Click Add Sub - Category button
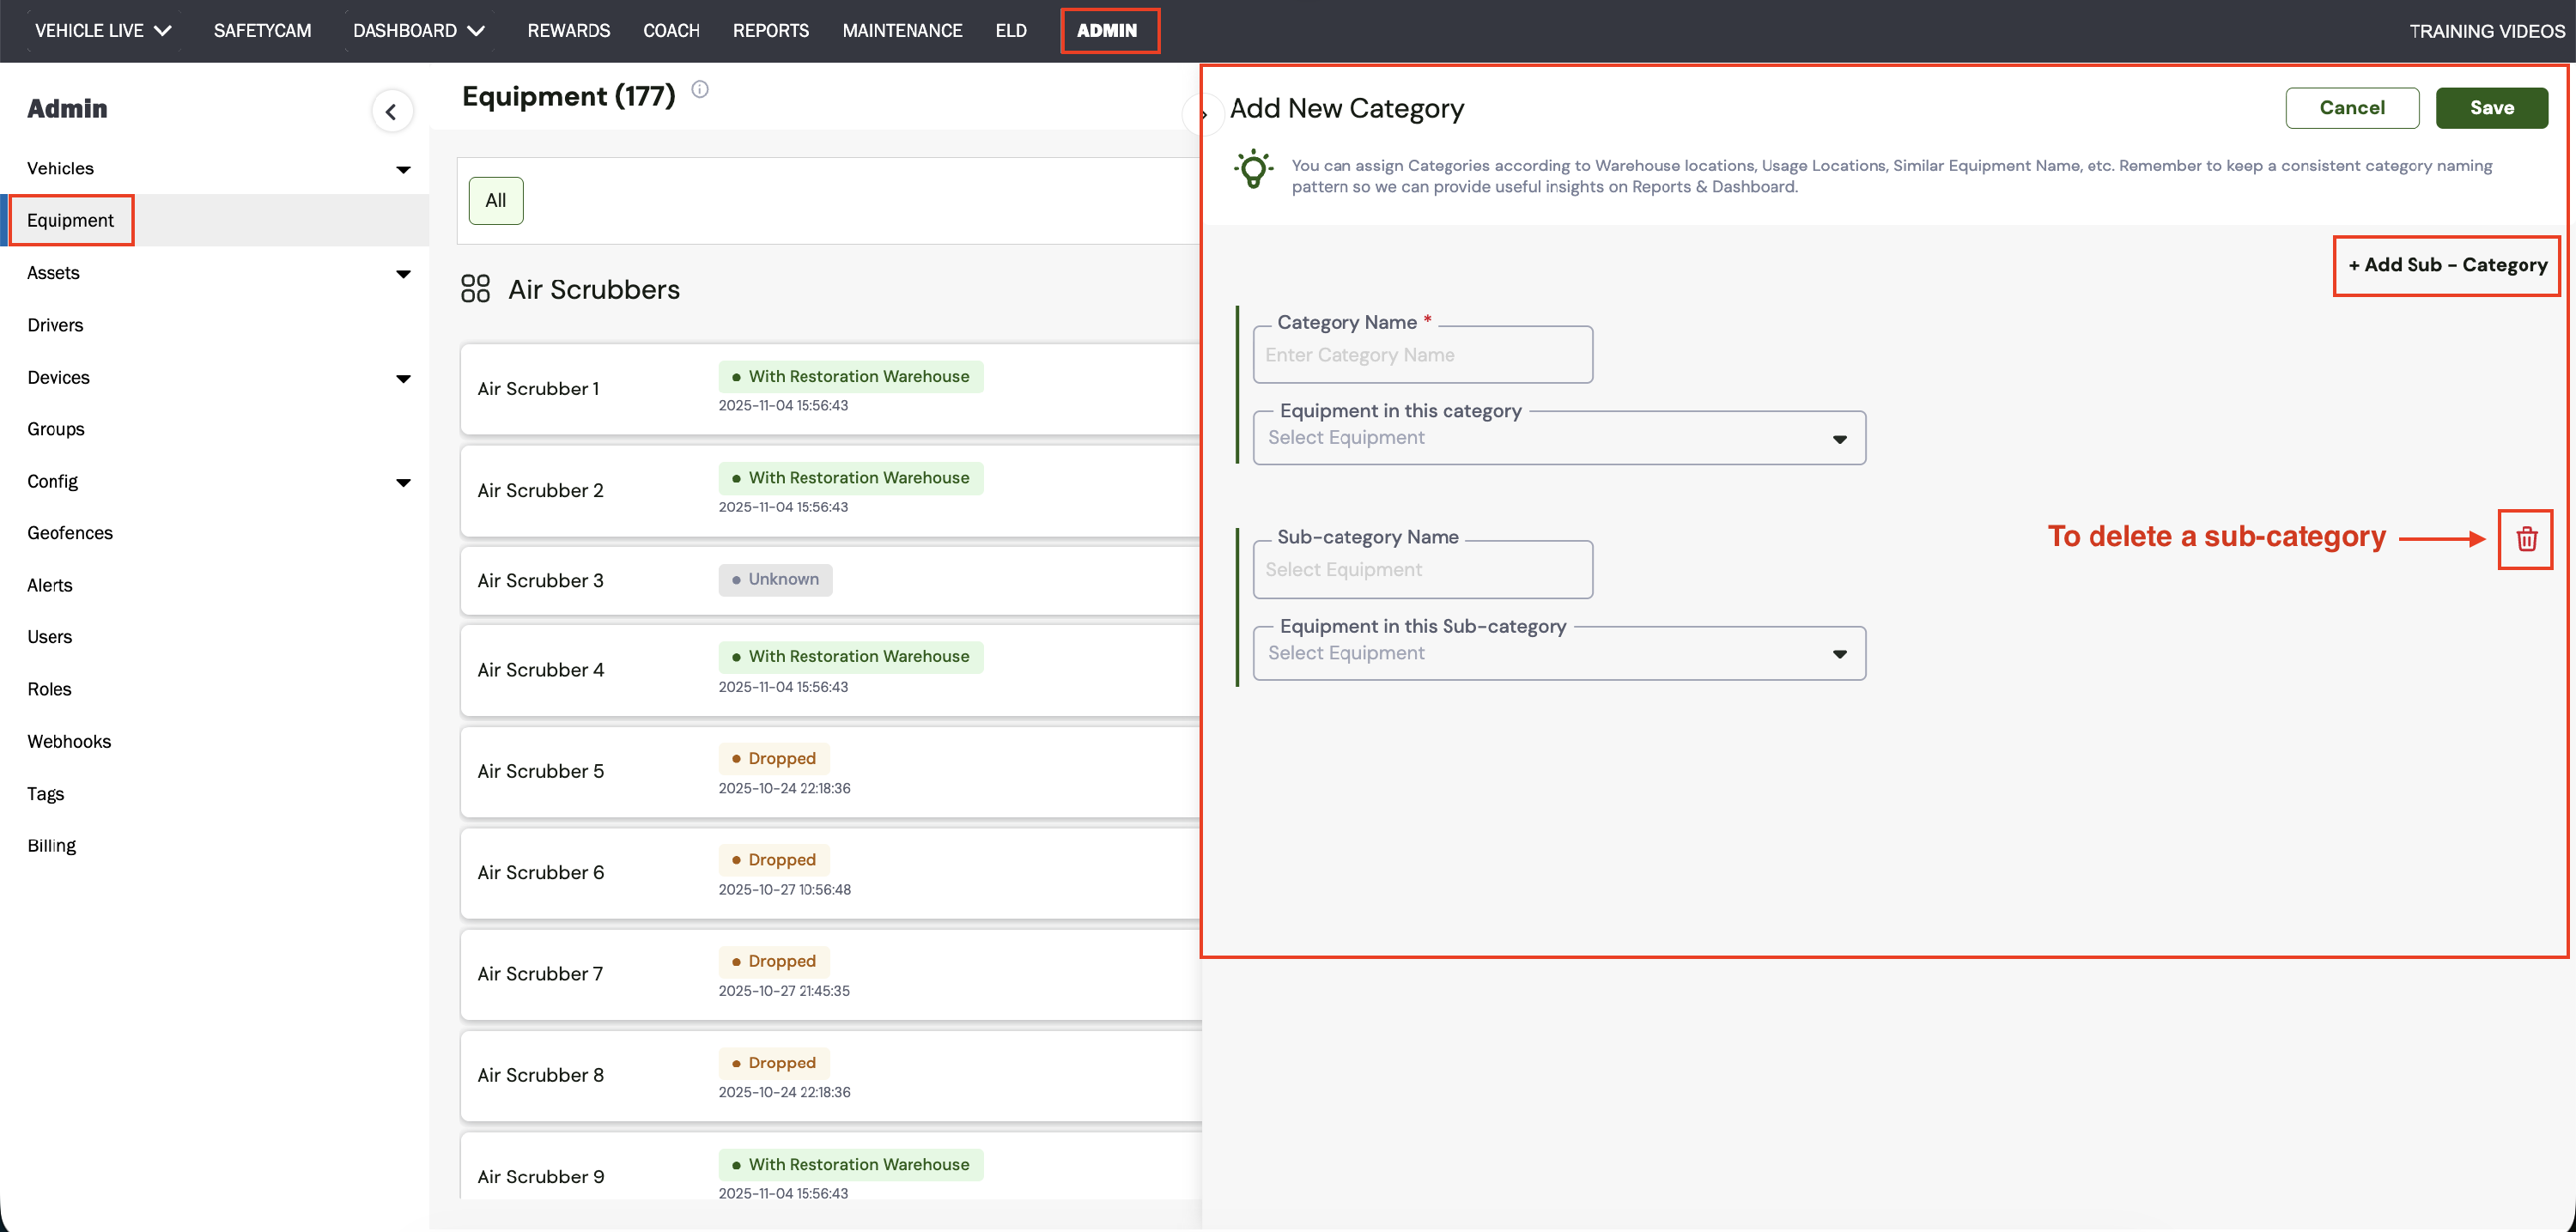2576x1232 pixels. (2446, 265)
